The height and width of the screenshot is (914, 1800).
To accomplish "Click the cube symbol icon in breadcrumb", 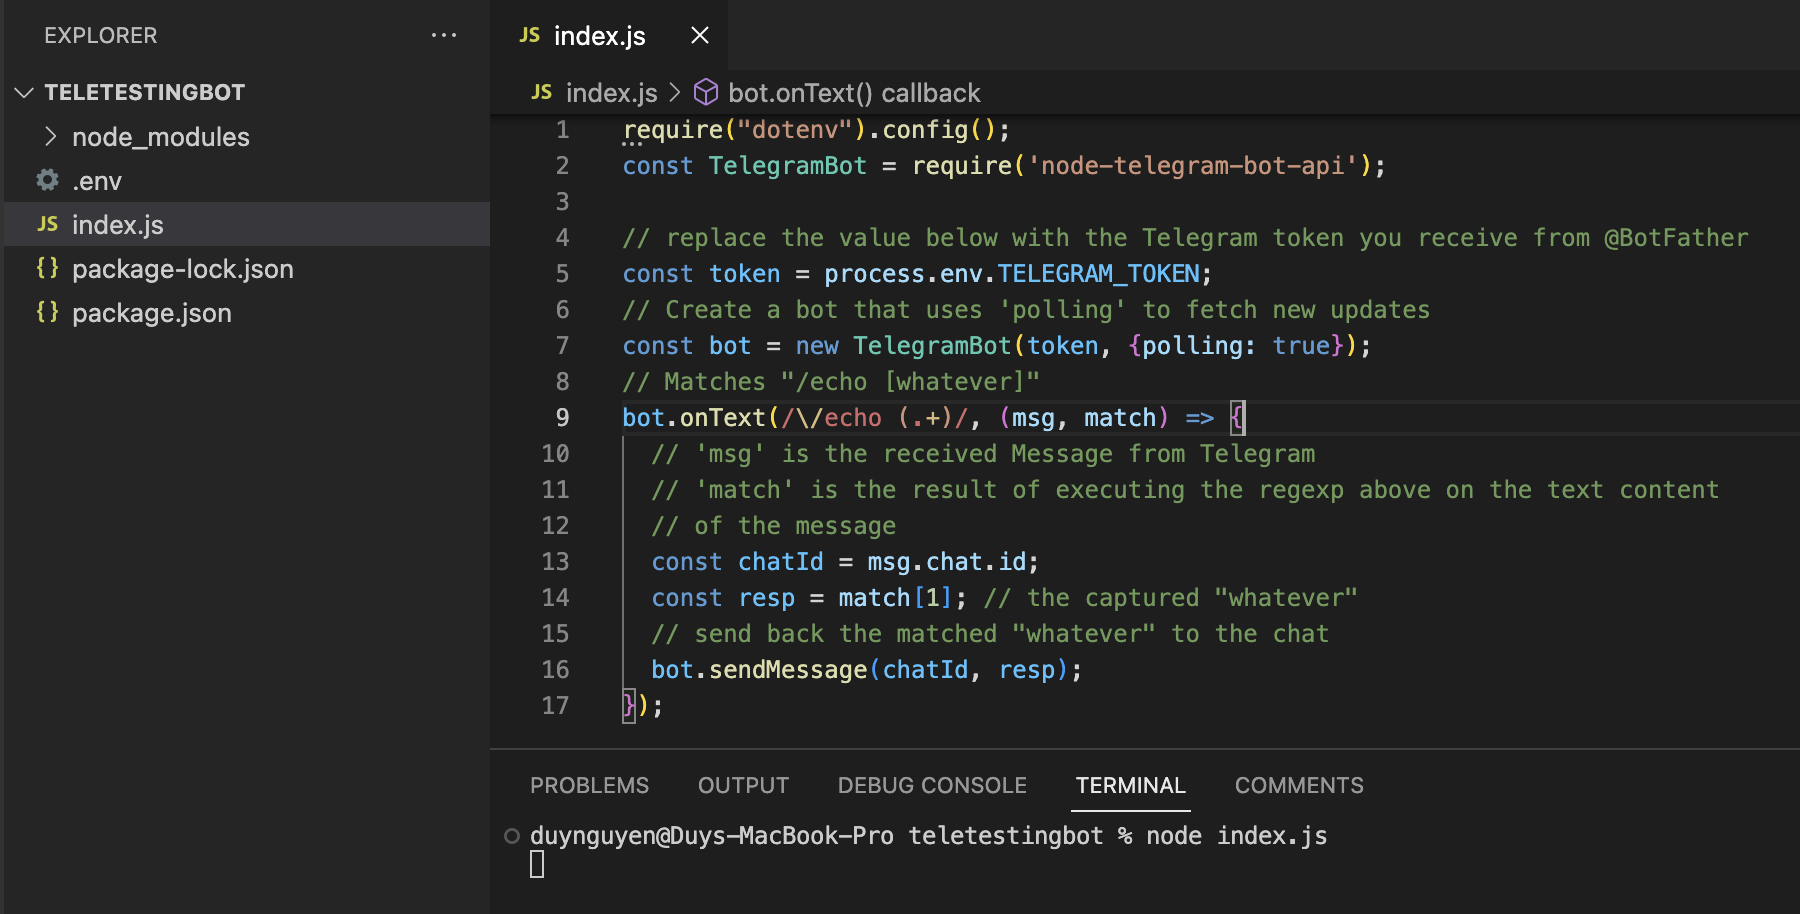I will click(x=706, y=93).
